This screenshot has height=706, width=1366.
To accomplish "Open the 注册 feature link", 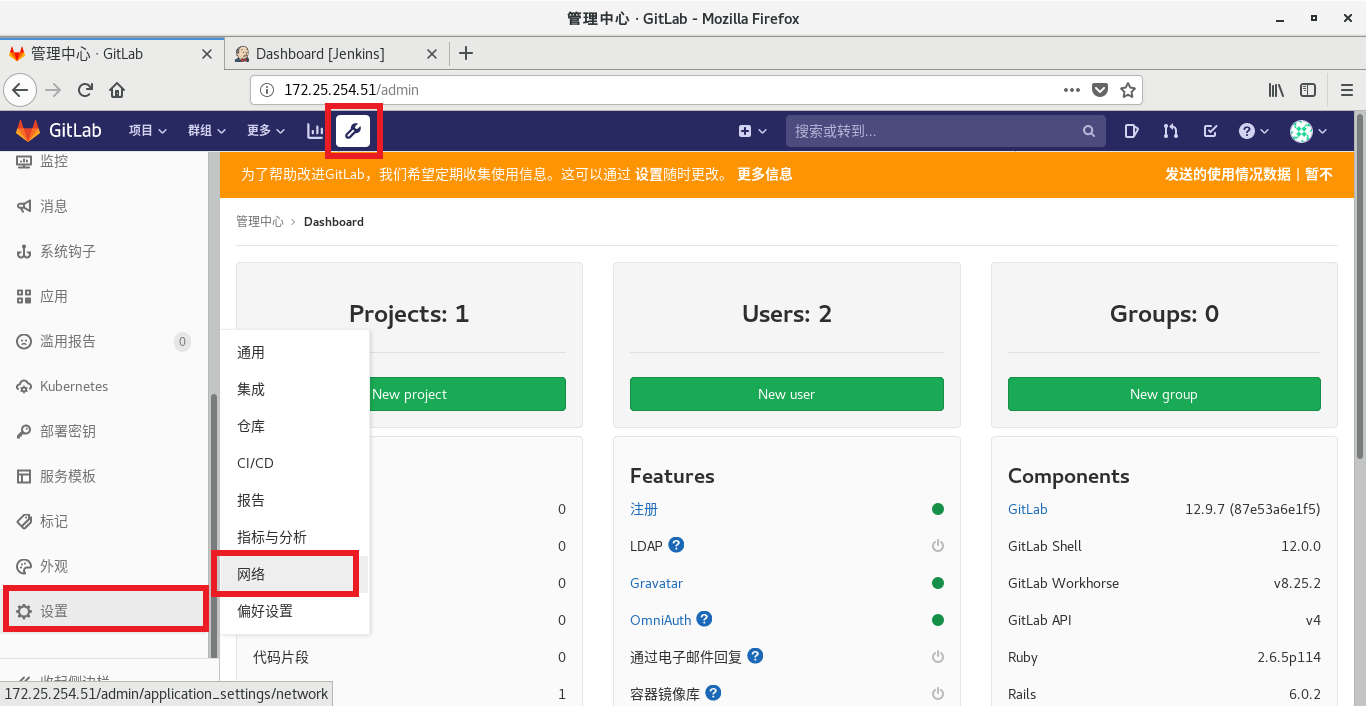I will click(x=644, y=509).
